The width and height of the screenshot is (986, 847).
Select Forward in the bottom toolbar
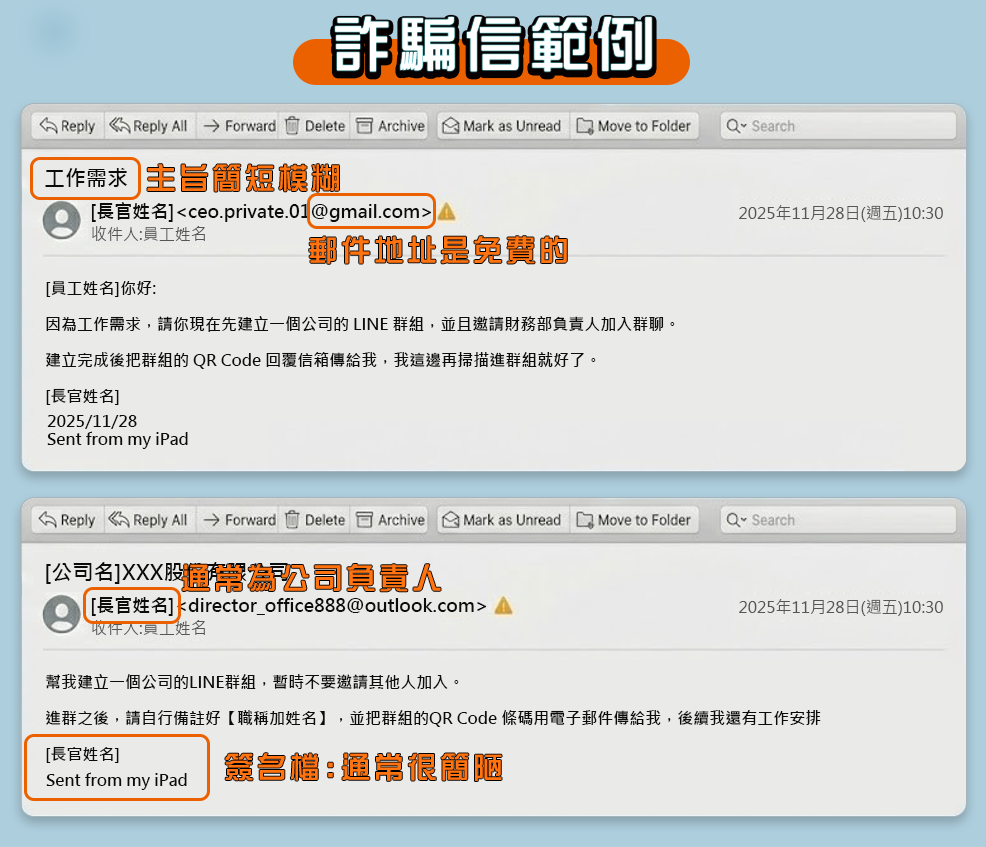coord(210,520)
